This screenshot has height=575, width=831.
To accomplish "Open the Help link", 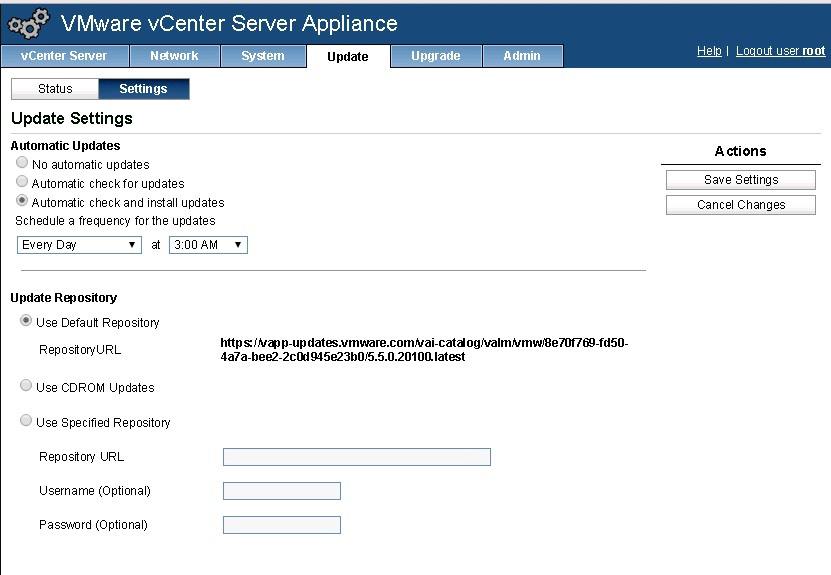I will click(709, 51).
